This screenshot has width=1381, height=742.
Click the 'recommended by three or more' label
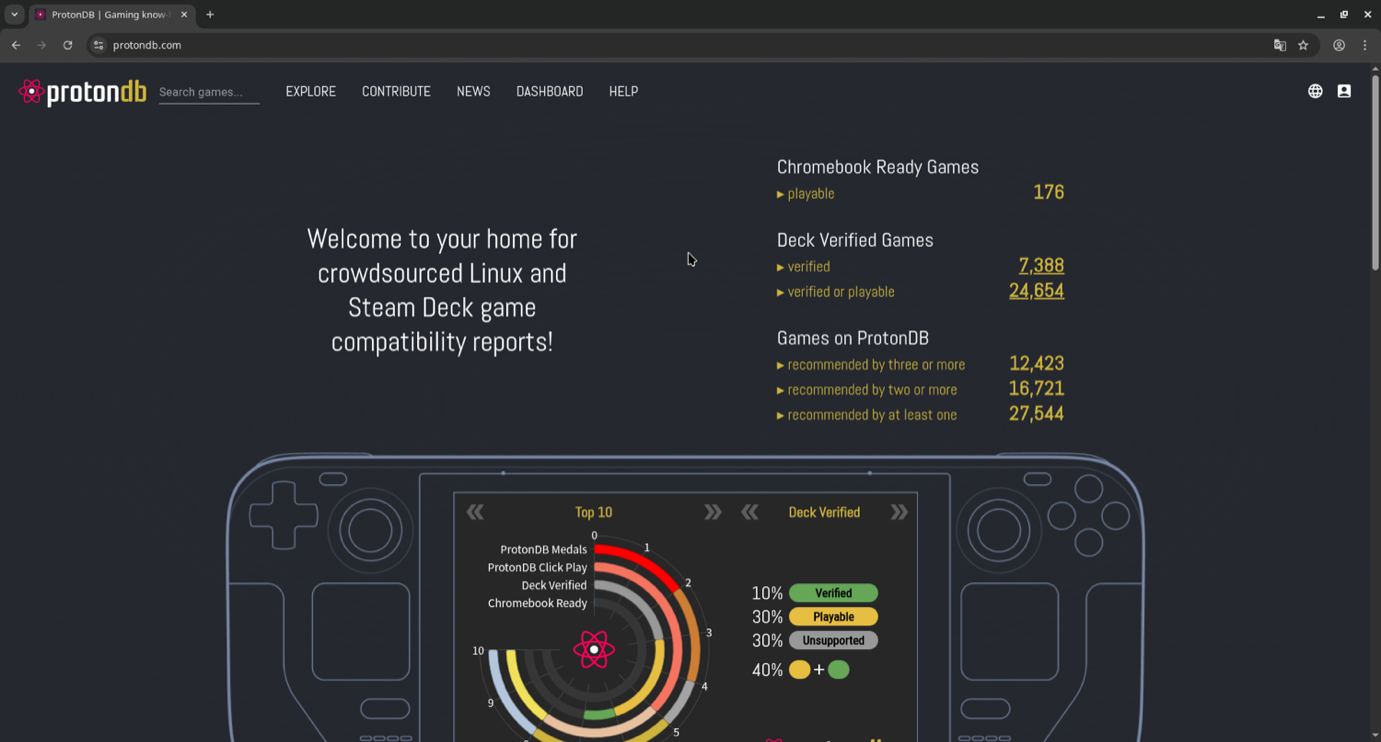tap(876, 365)
